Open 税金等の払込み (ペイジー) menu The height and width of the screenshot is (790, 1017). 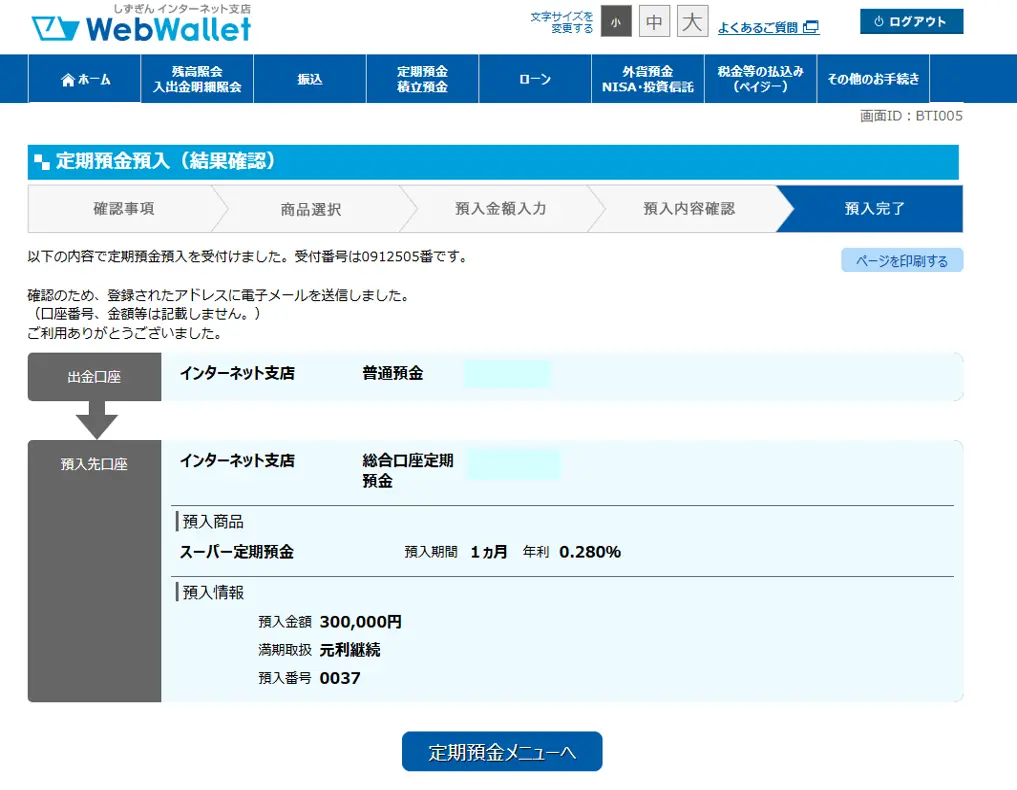click(x=760, y=79)
